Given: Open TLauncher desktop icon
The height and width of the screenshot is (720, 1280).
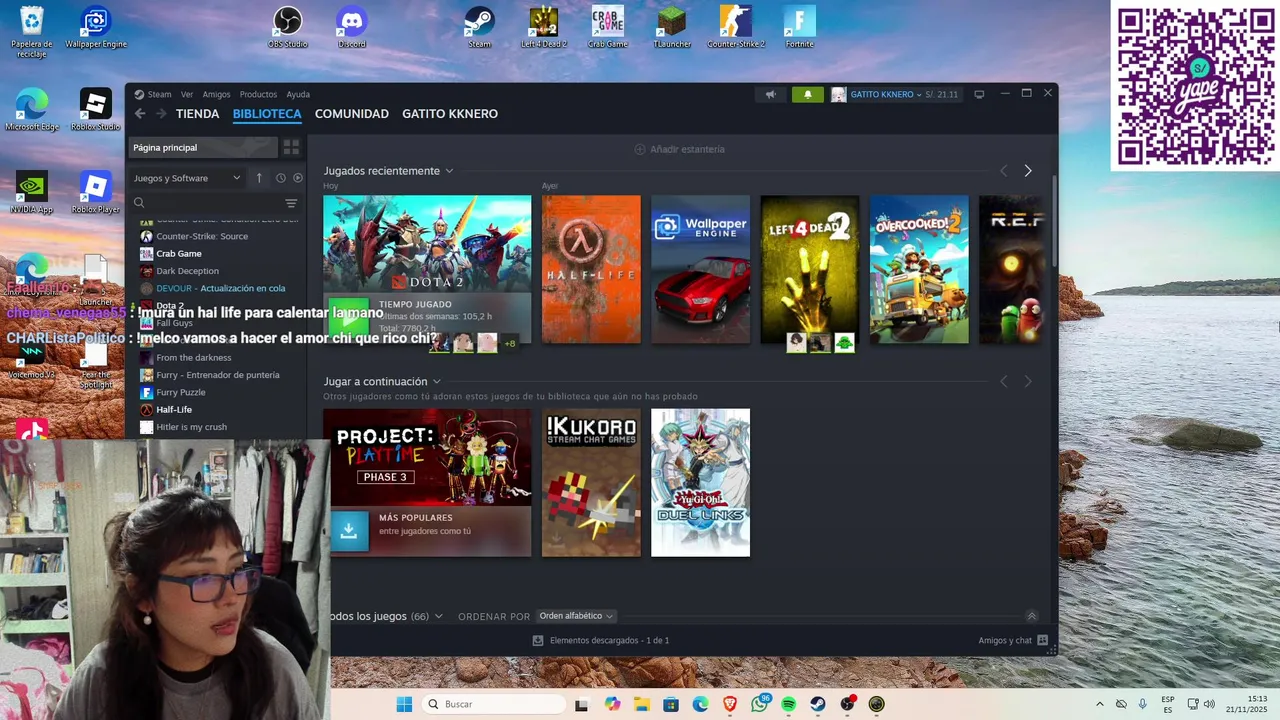Looking at the screenshot, I should pos(672,27).
